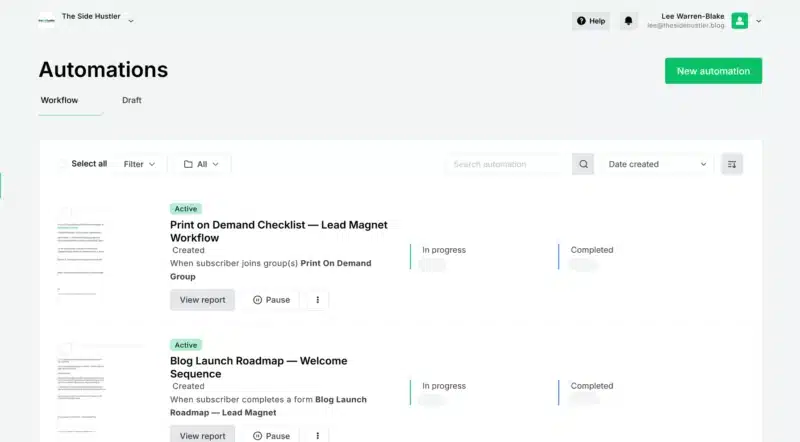Open more options for Print on Demand Checklist

click(317, 300)
